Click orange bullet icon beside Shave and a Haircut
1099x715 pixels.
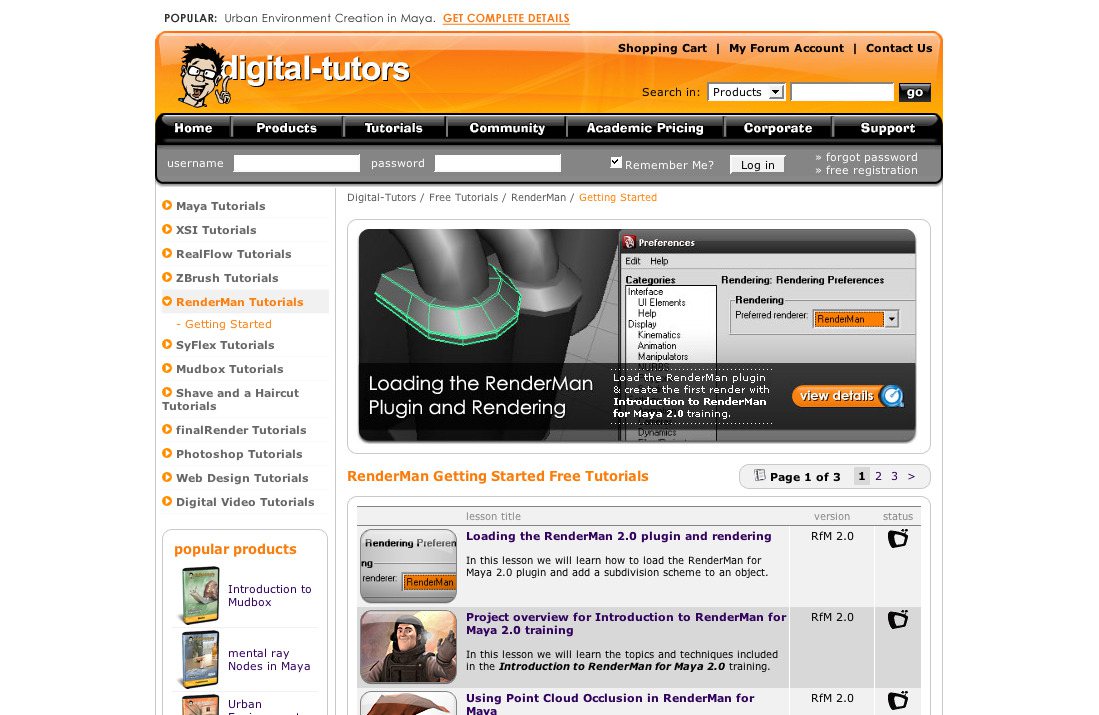coord(167,393)
